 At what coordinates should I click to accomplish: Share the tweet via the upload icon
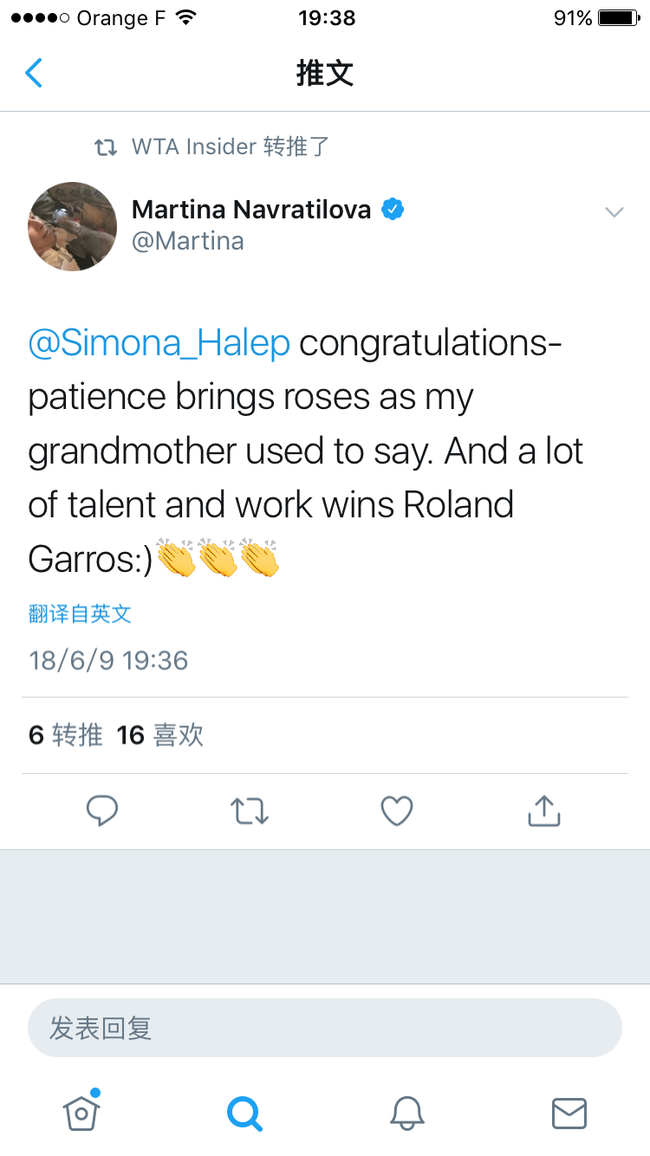click(x=544, y=810)
